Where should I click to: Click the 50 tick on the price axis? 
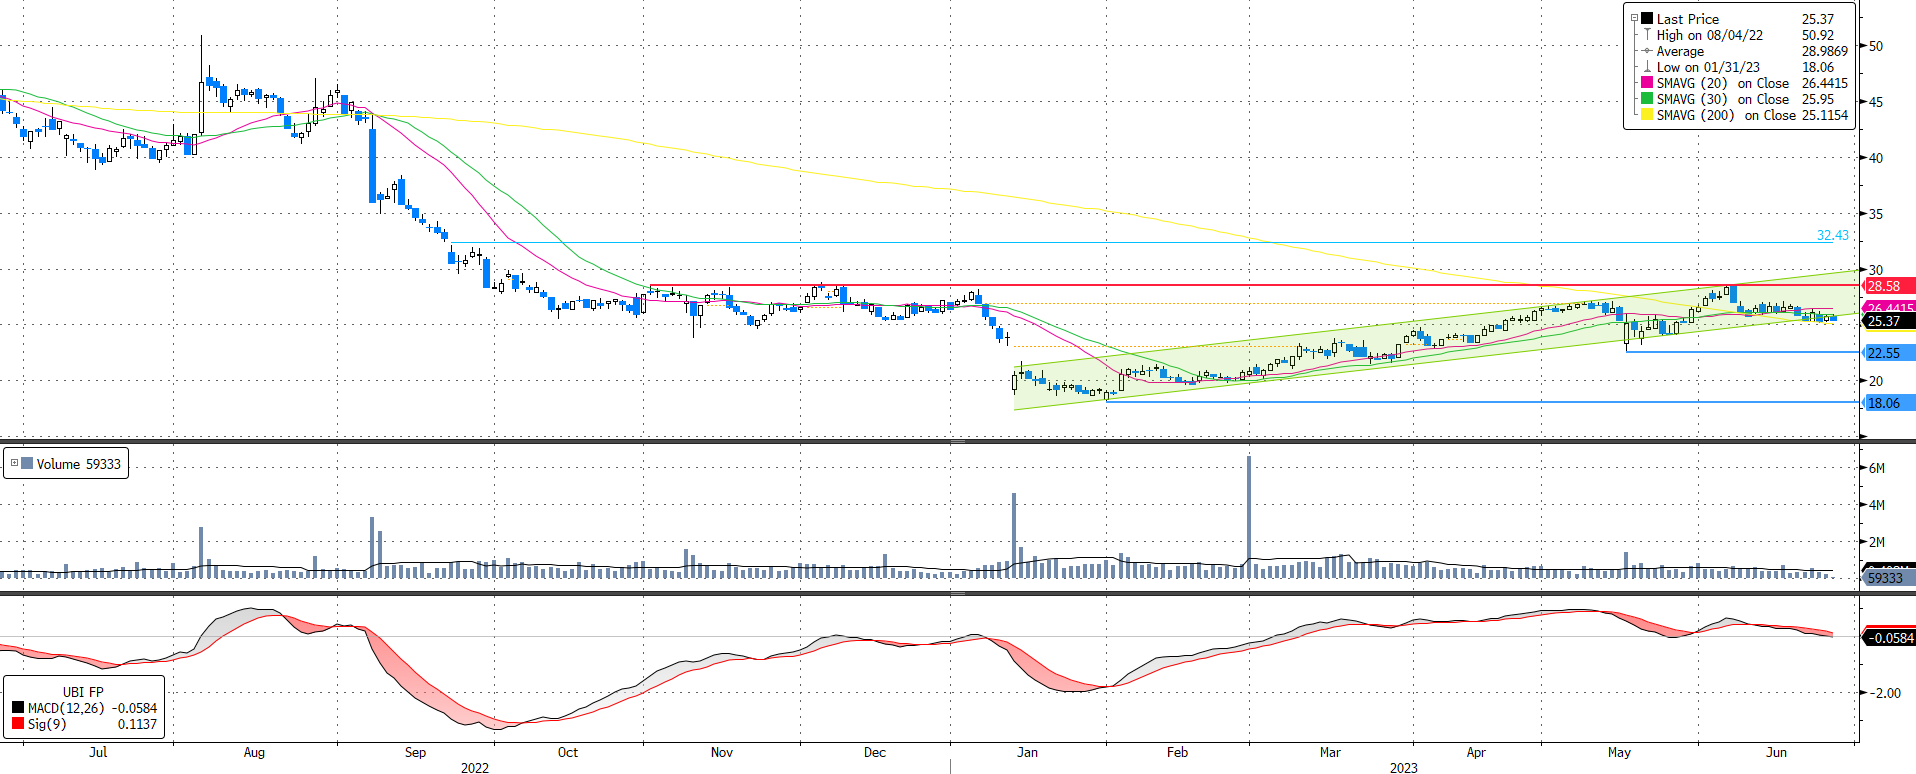[x=1876, y=46]
